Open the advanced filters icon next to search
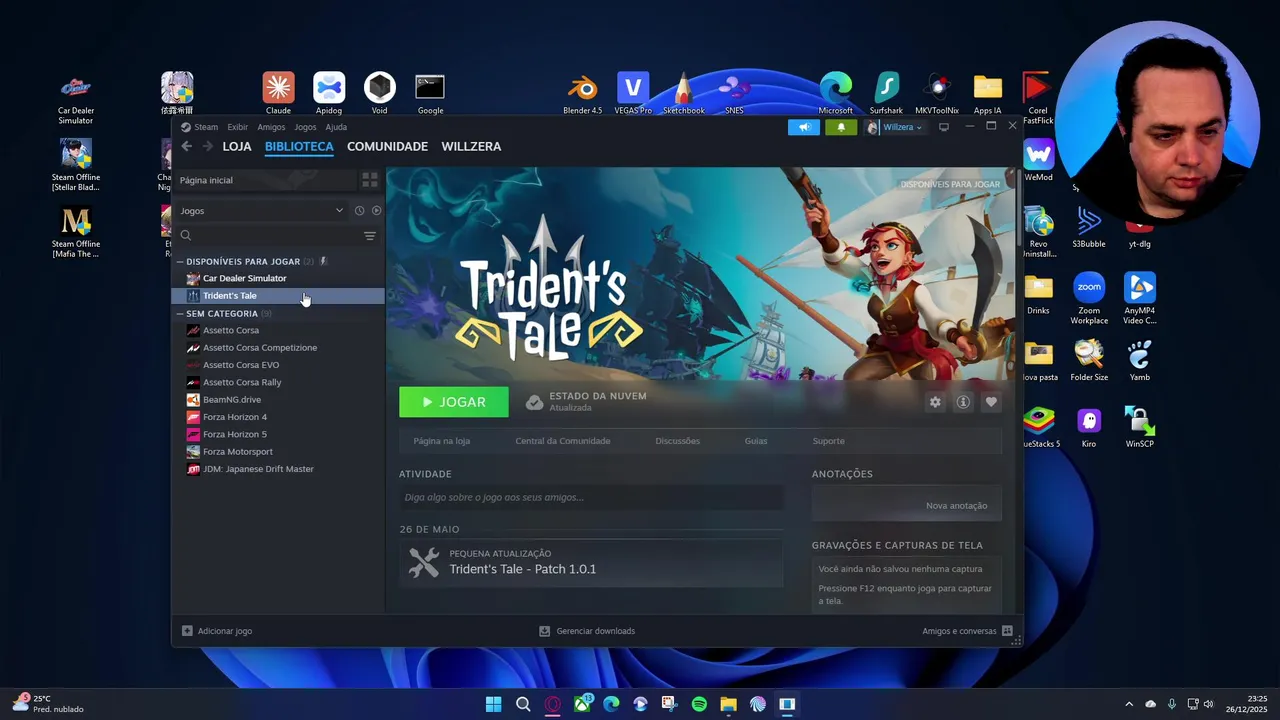The width and height of the screenshot is (1280, 720). (370, 236)
